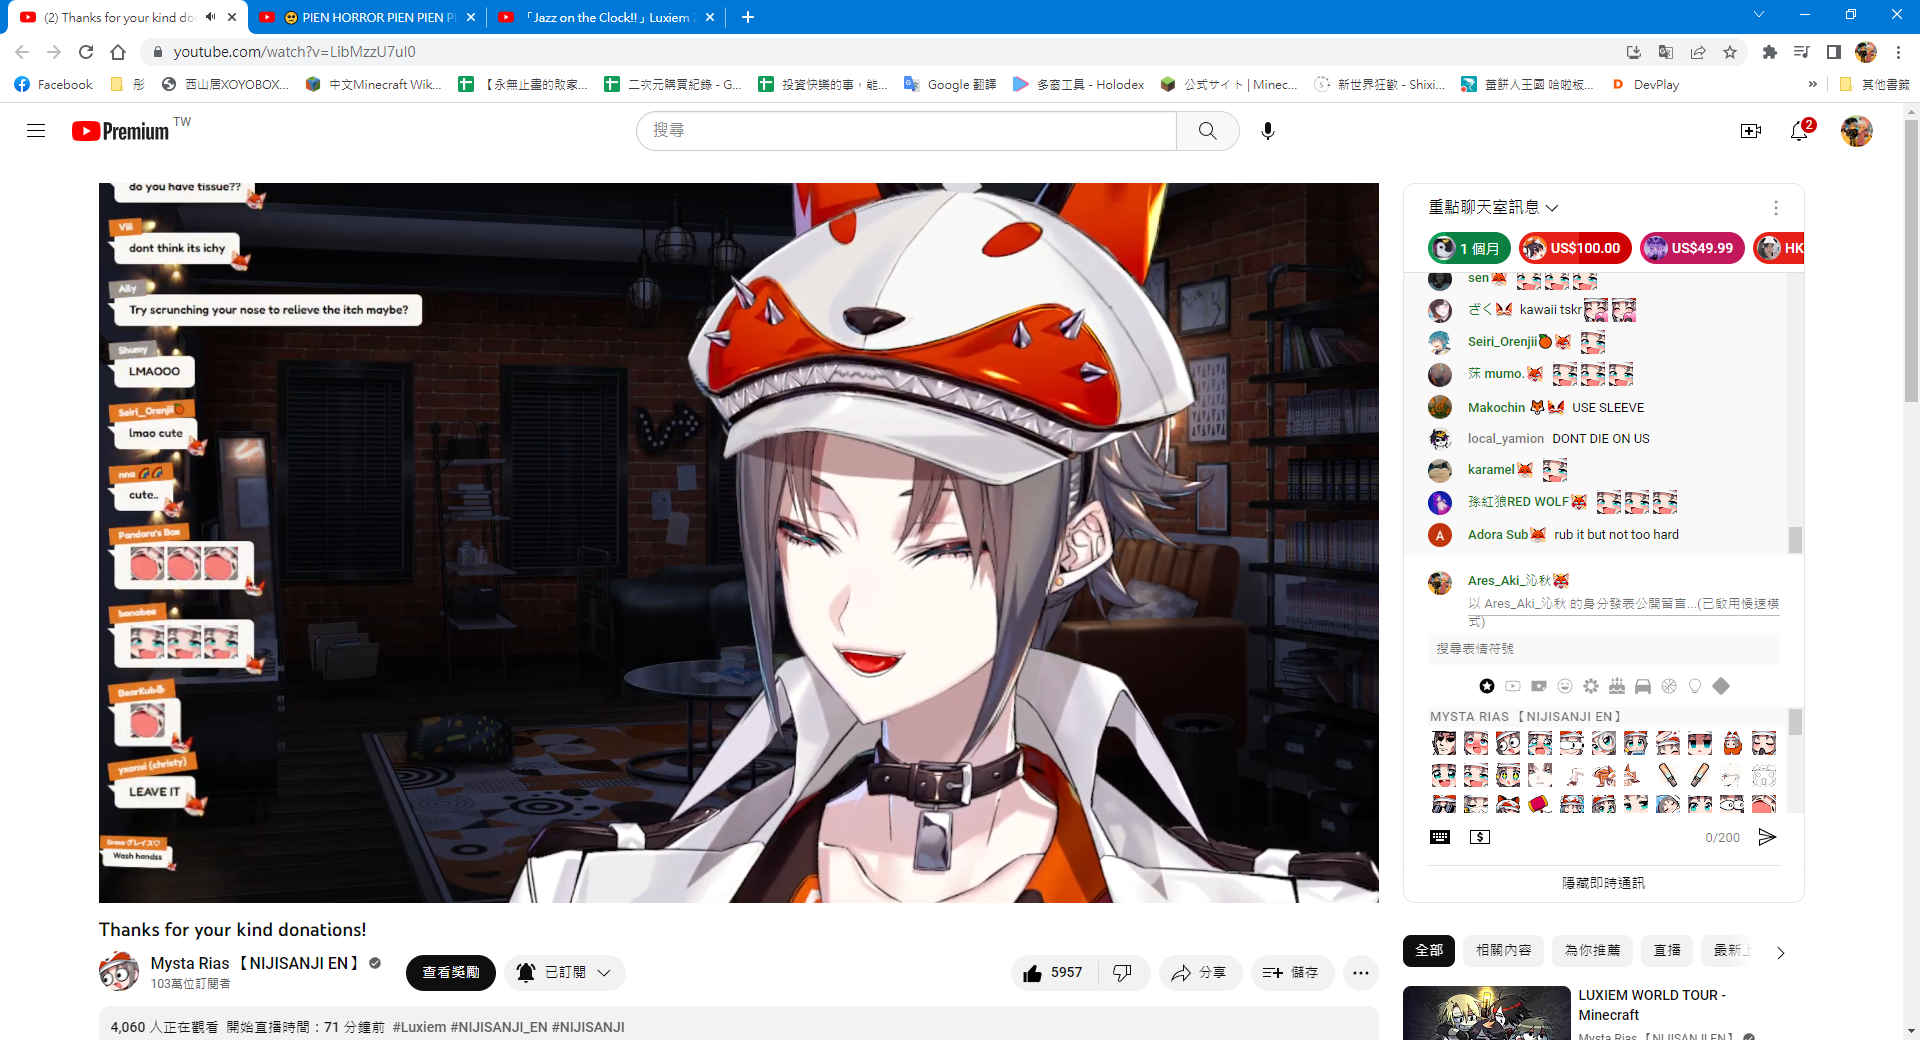This screenshot has height=1040, width=1920.
Task: Save the video to a playlist
Action: tap(1292, 973)
